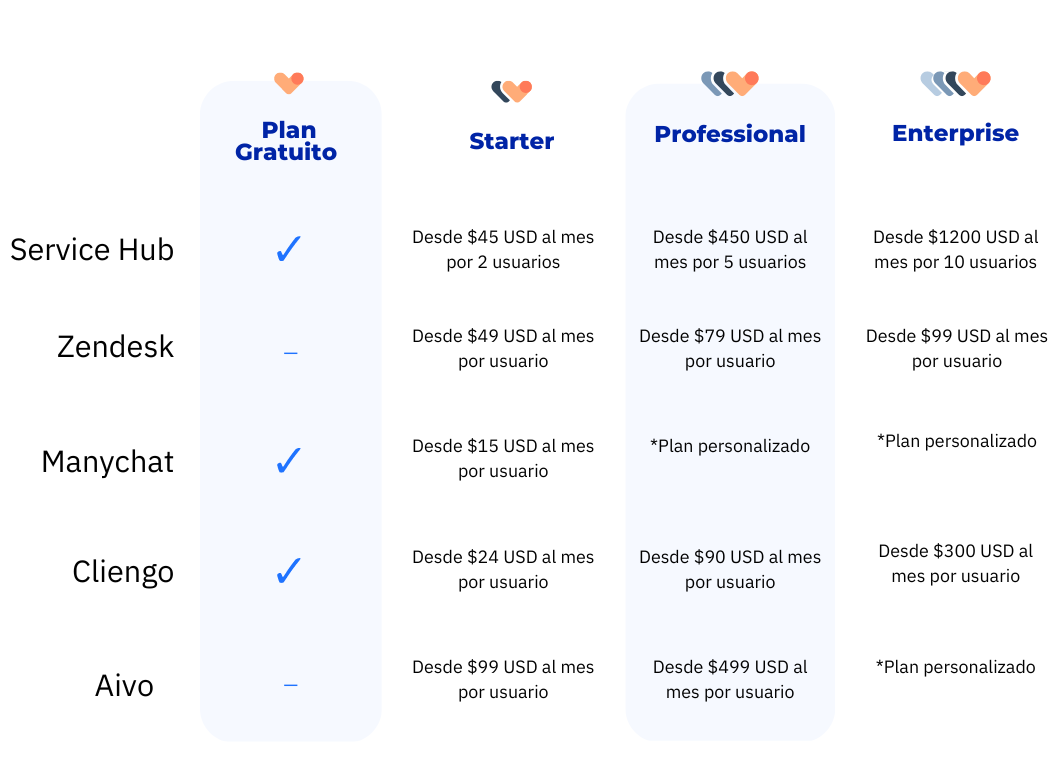The width and height of the screenshot is (1056, 759).
Task: Click the Zendesk free plan dash
Action: coord(290,353)
